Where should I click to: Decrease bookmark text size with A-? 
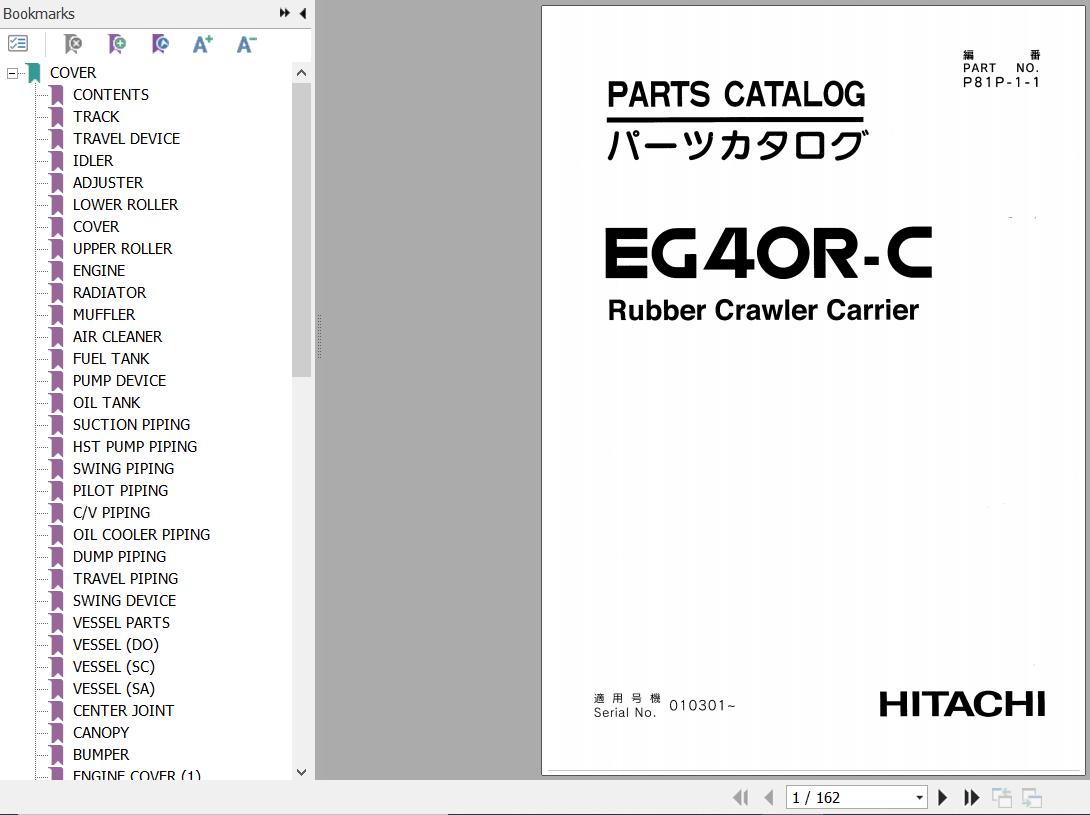[x=246, y=44]
